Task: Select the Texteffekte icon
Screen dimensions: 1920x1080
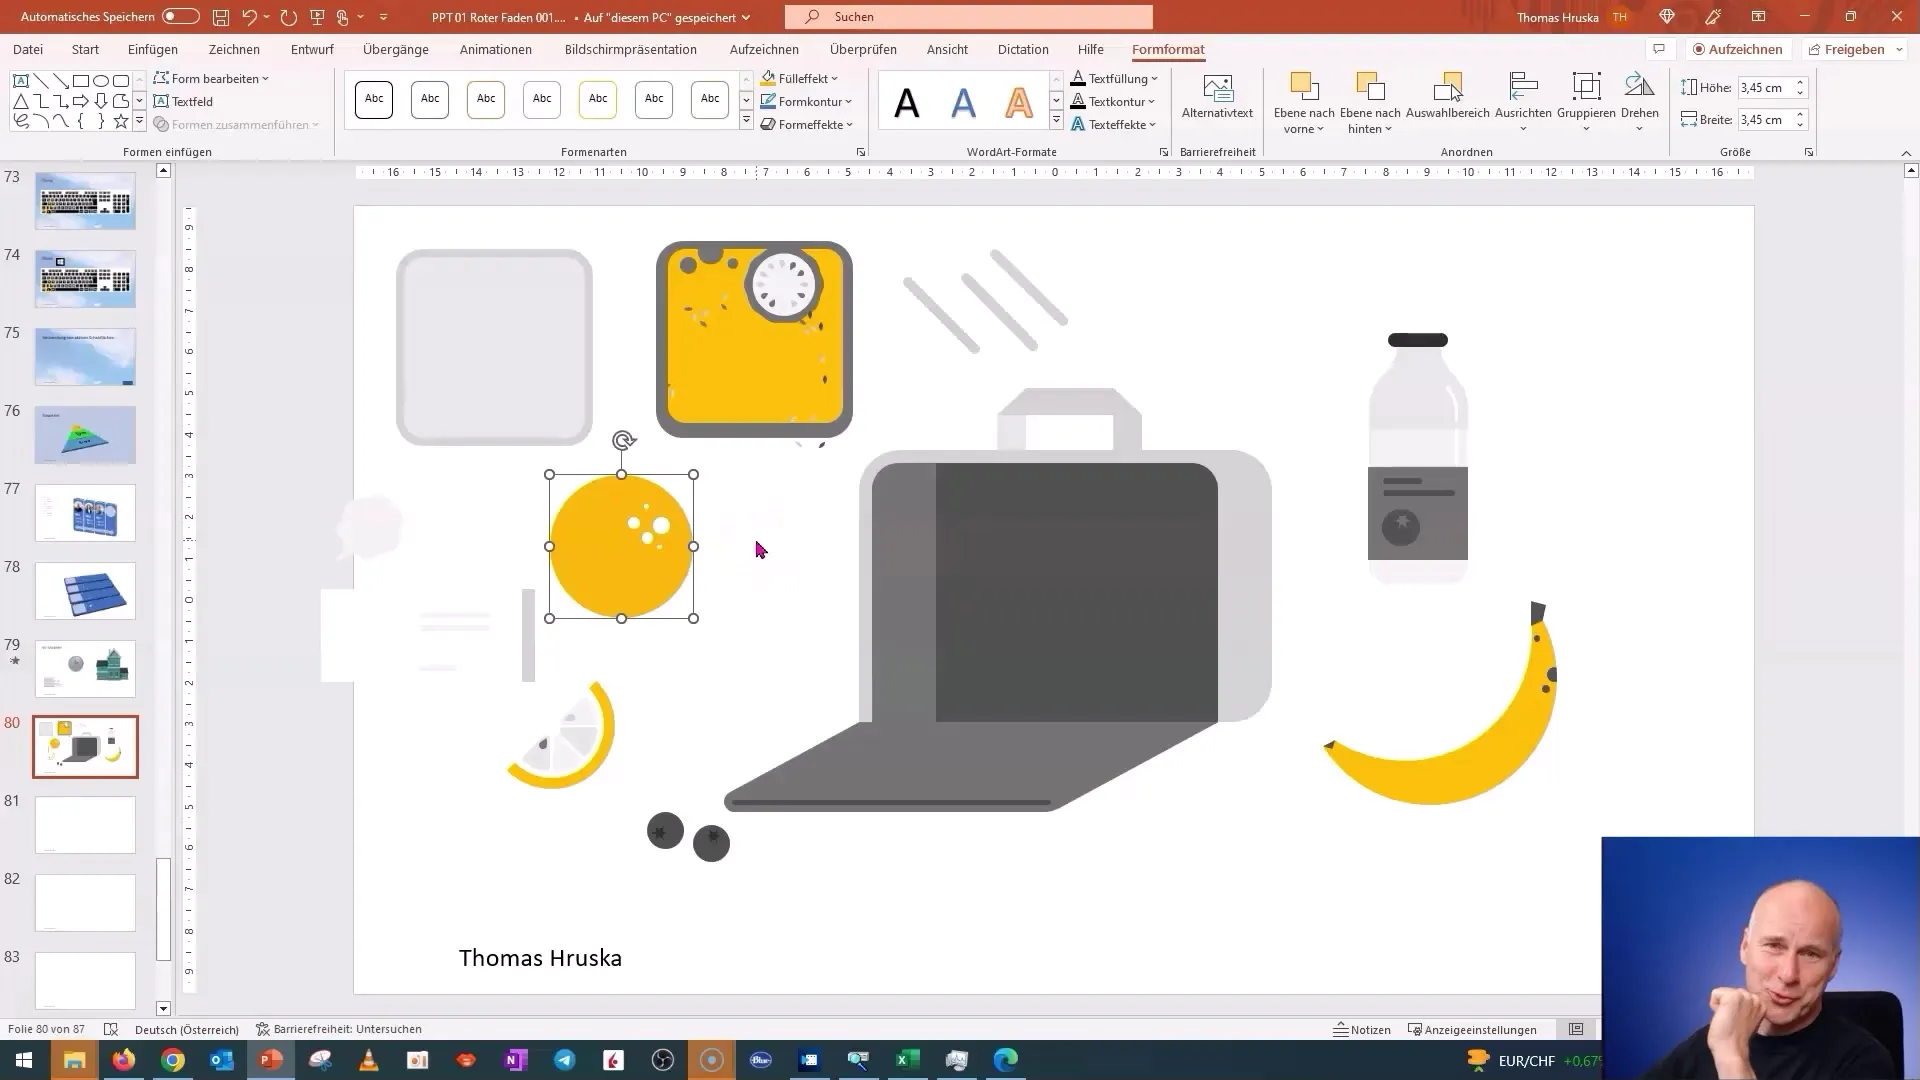Action: [x=1079, y=124]
